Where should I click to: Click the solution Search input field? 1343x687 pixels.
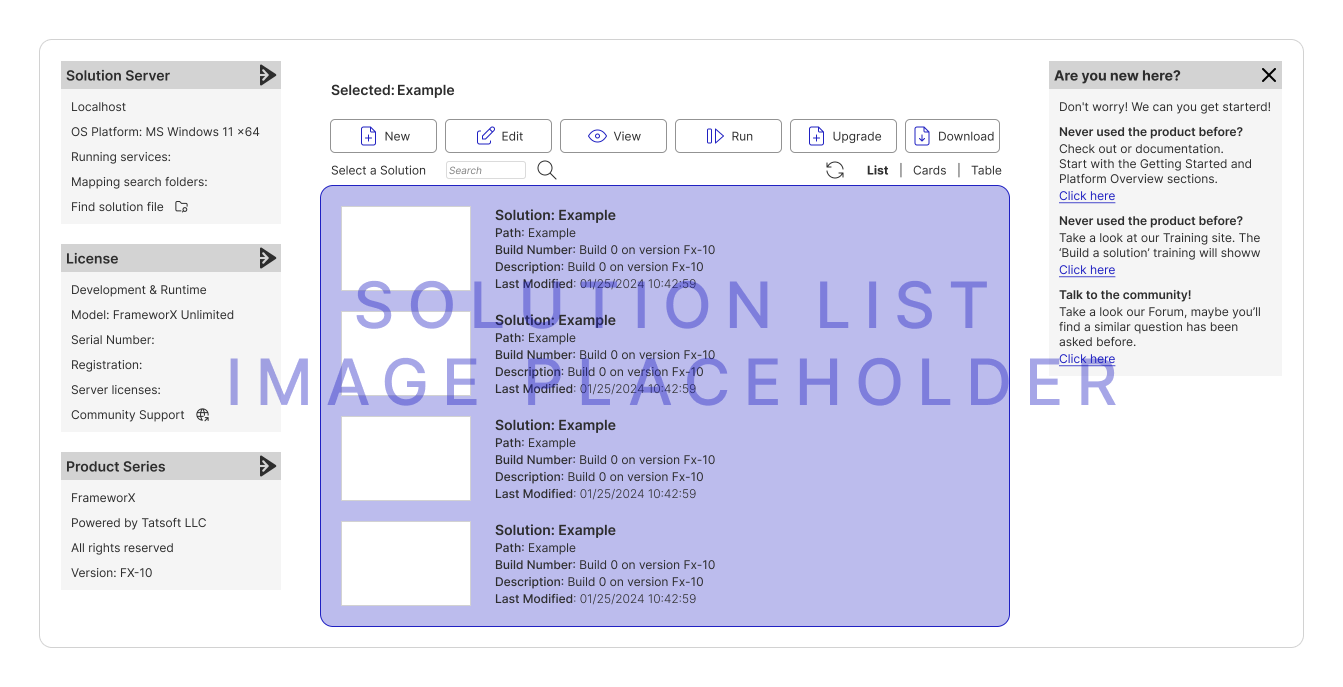point(486,170)
